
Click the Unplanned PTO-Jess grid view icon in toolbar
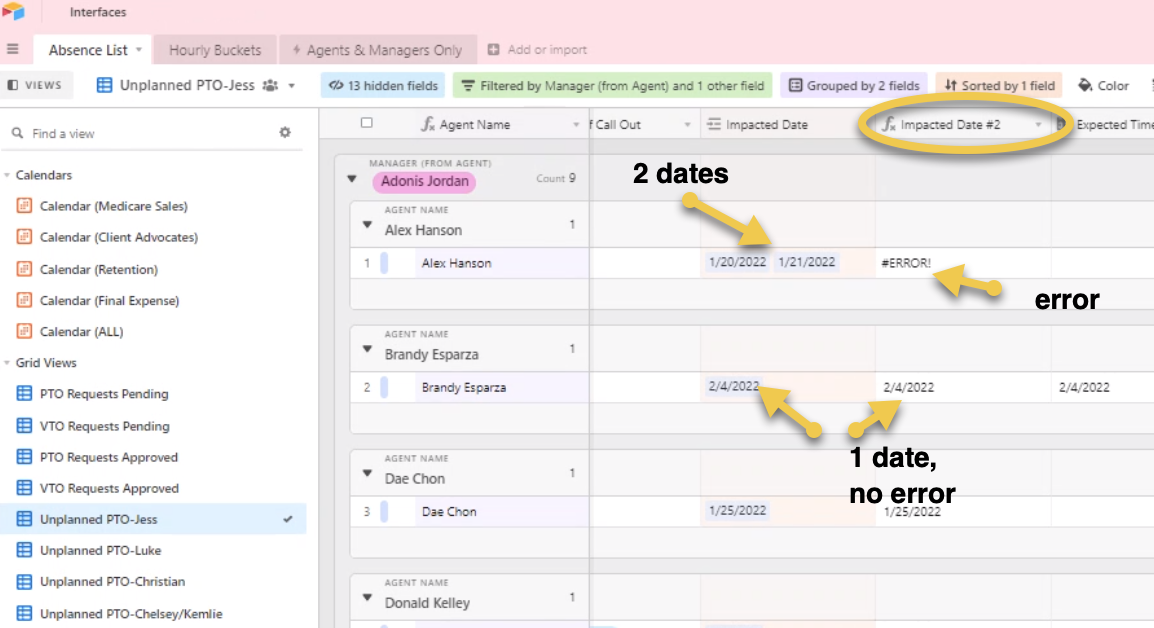click(105, 85)
